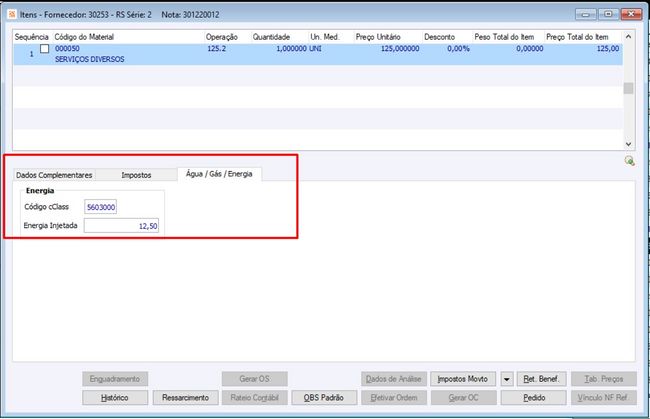
Task: Focus the Energia Injetada input field
Action: coord(121,226)
